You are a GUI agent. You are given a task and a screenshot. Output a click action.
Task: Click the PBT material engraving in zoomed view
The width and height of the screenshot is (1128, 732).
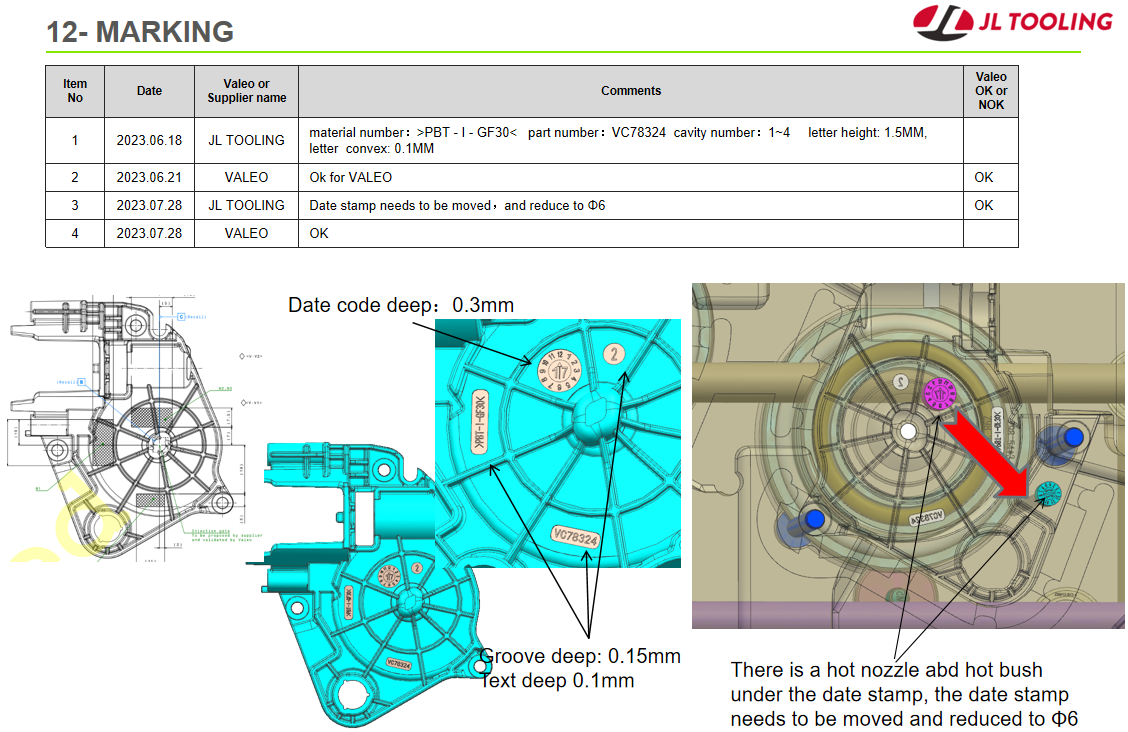tap(480, 422)
